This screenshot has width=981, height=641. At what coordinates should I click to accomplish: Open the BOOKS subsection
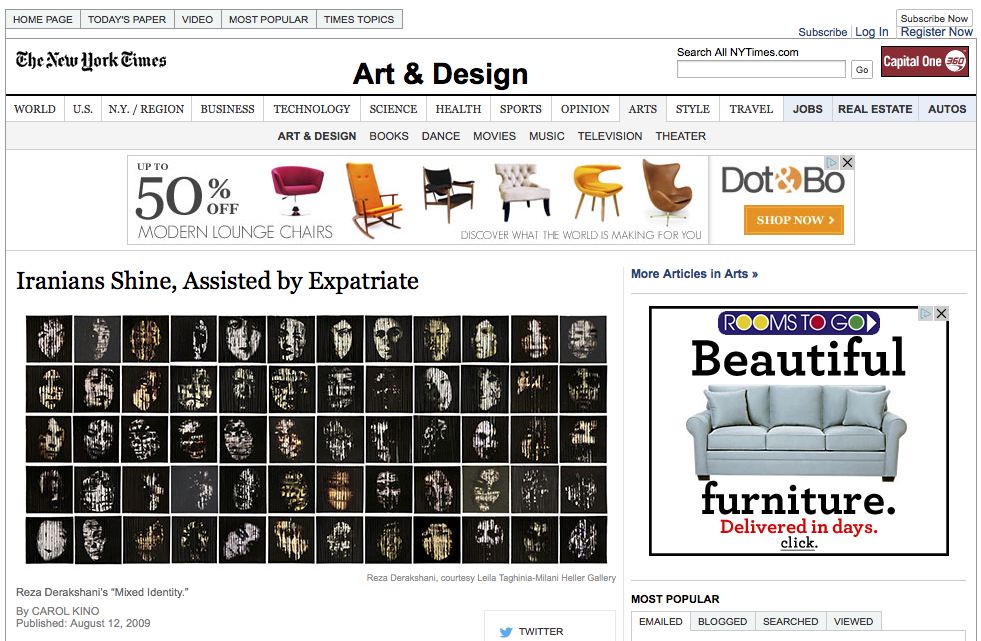pyautogui.click(x=389, y=136)
